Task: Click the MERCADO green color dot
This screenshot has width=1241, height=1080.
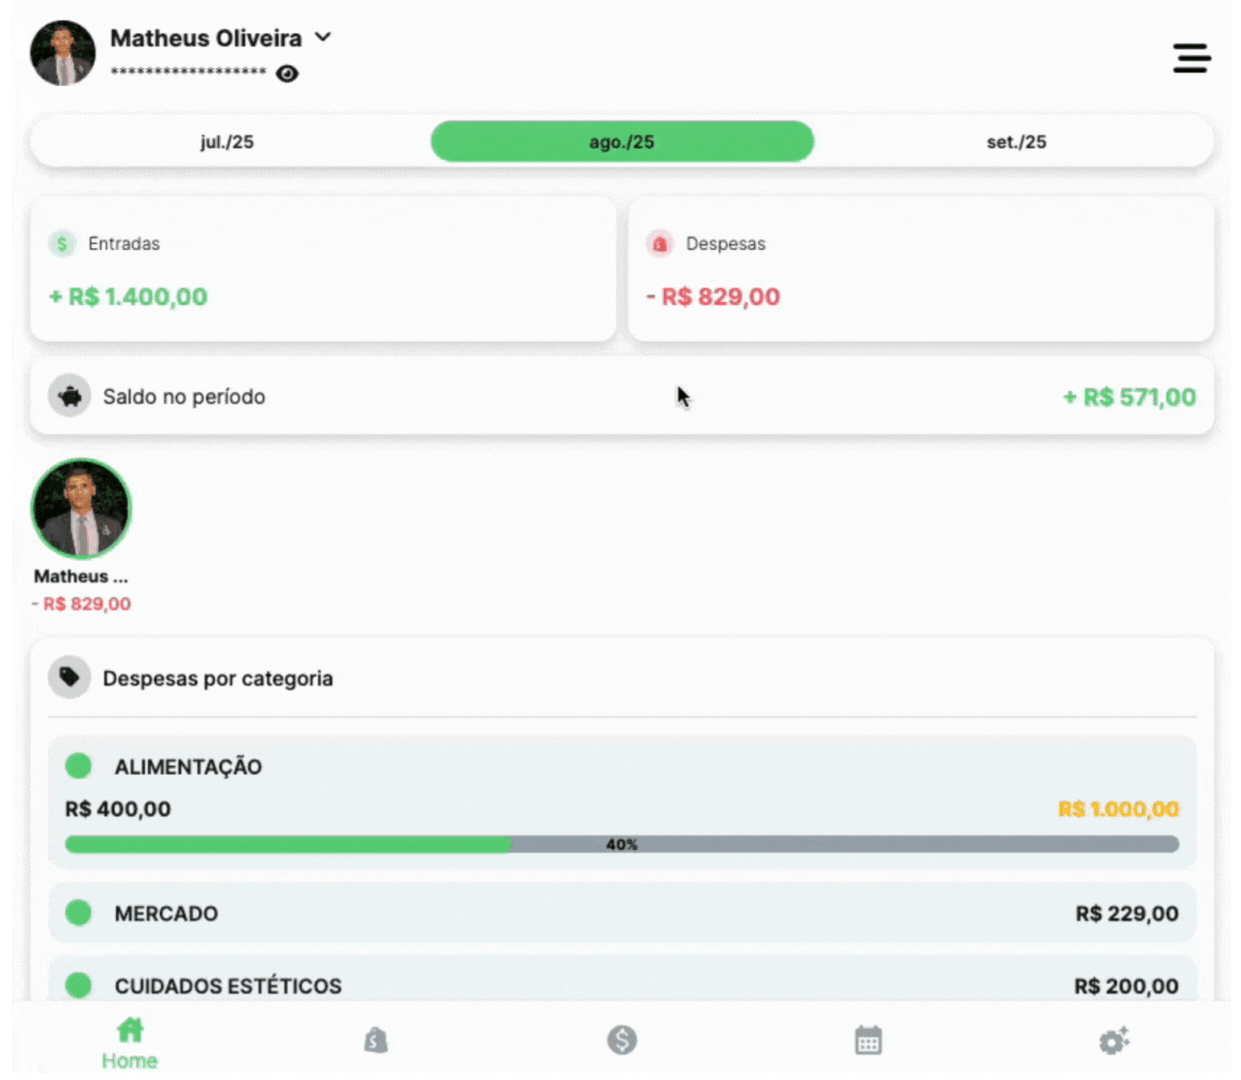Action: tap(78, 913)
